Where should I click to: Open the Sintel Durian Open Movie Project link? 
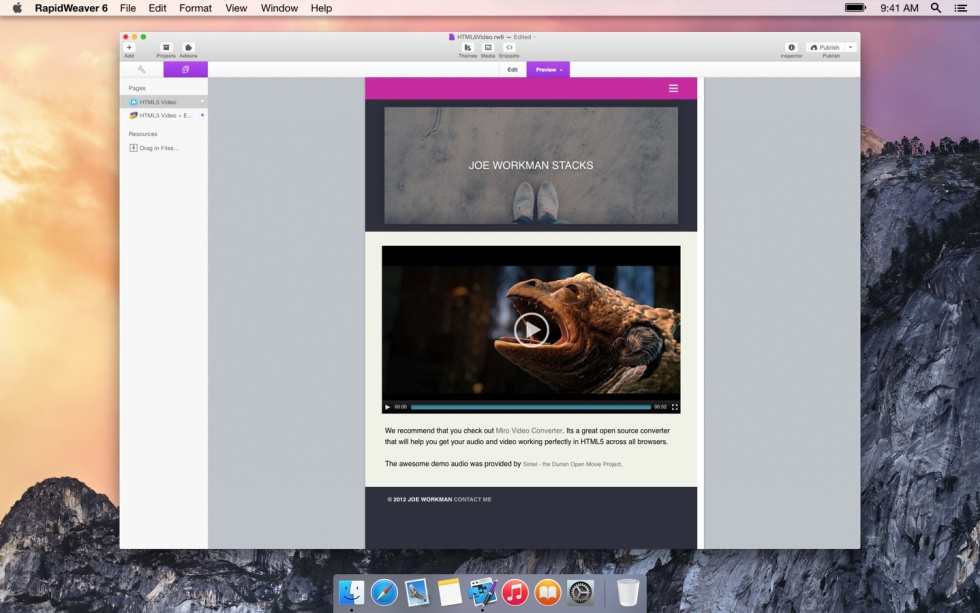572,464
